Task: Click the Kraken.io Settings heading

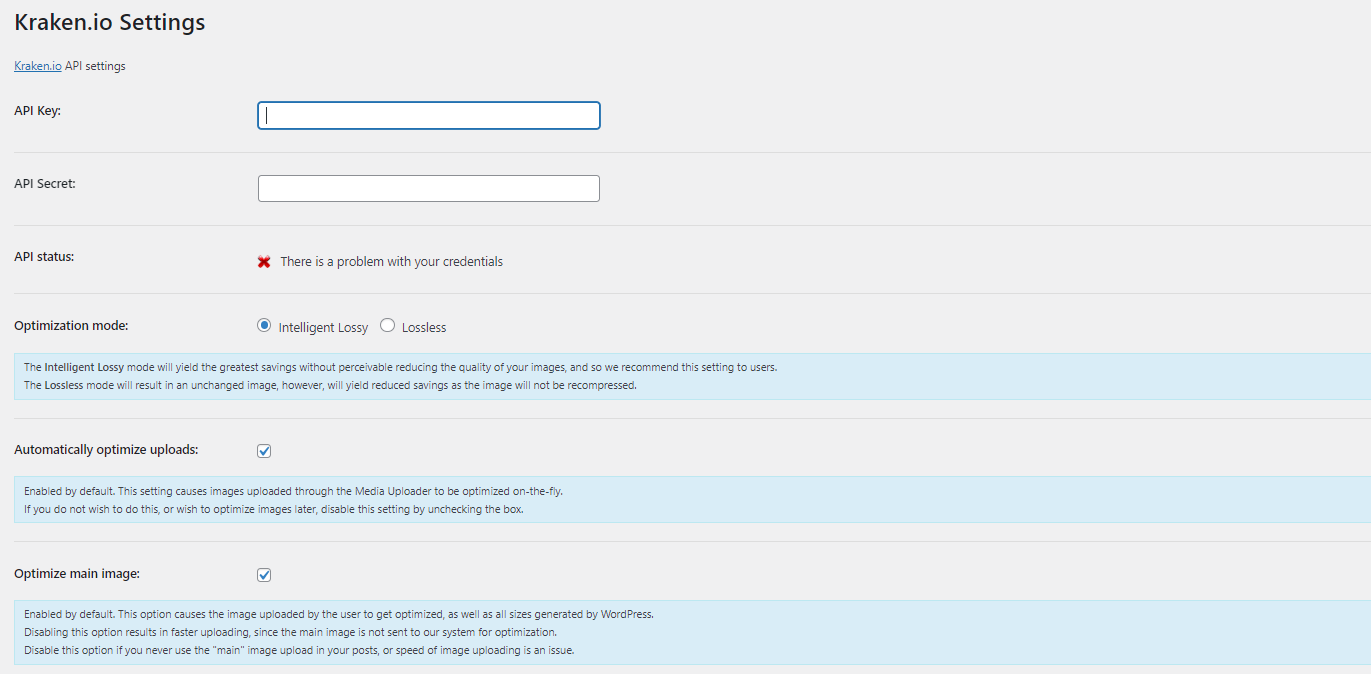Action: 110,22
